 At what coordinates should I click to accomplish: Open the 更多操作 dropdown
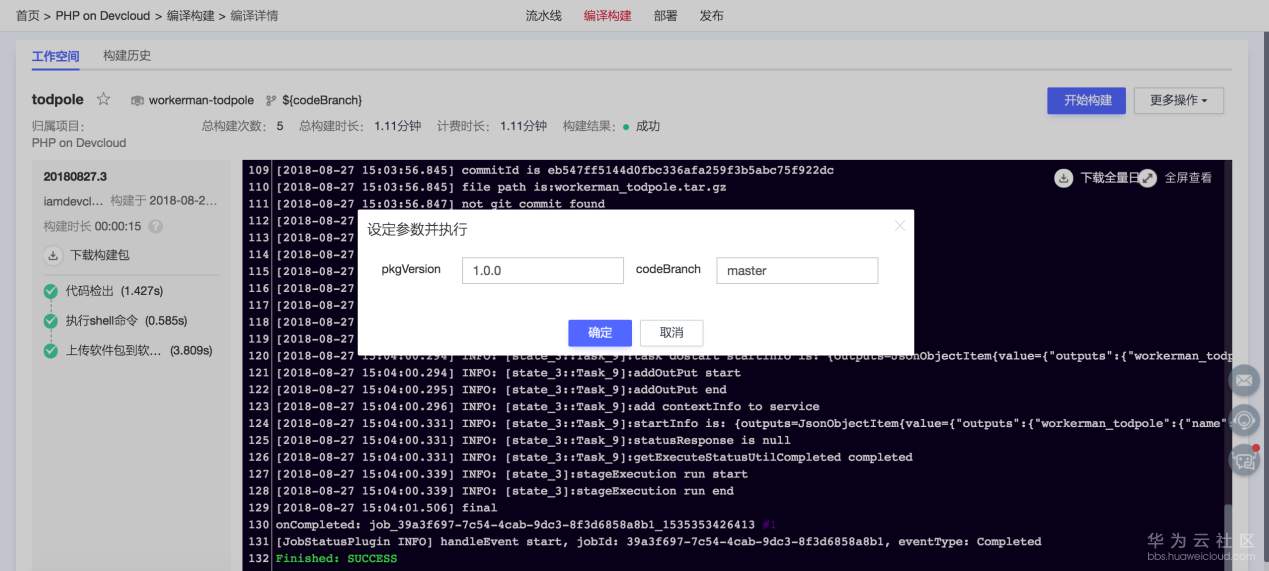point(1179,101)
